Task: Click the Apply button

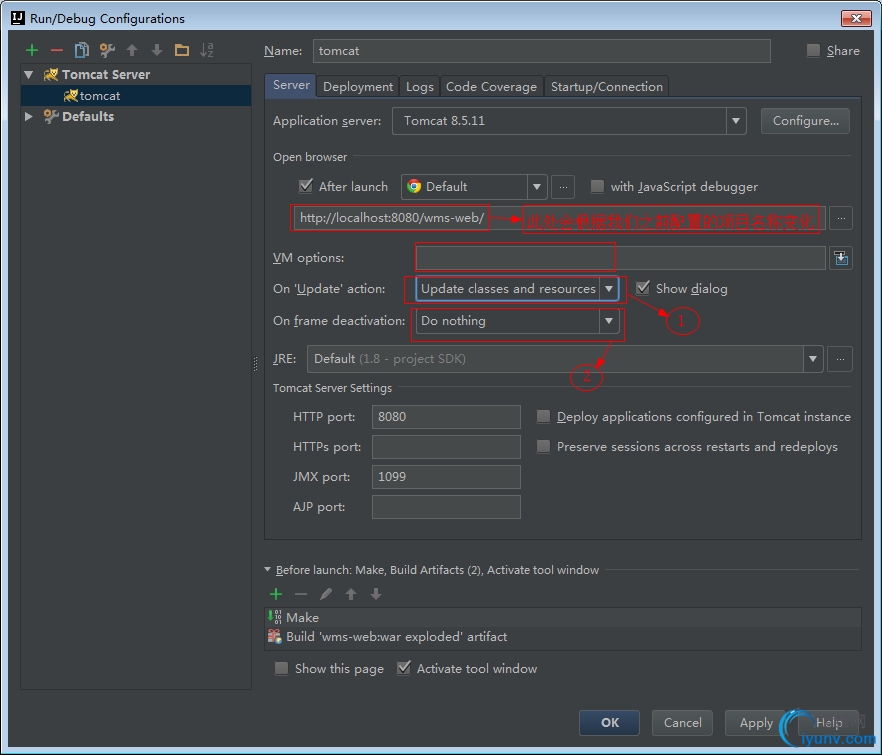Action: pos(755,722)
